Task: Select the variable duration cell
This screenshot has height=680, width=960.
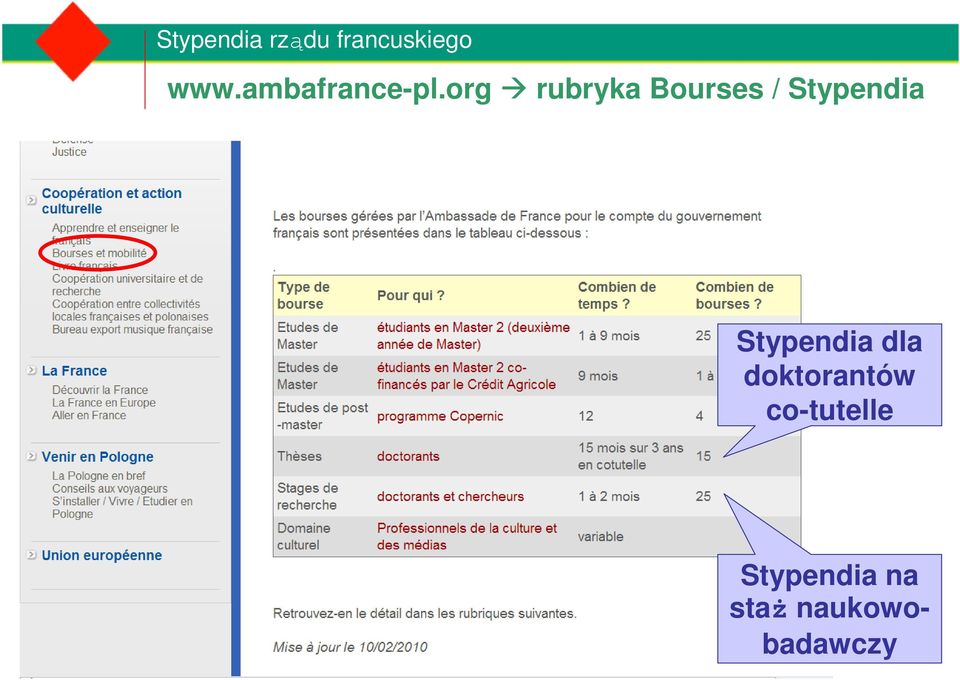Action: point(601,536)
